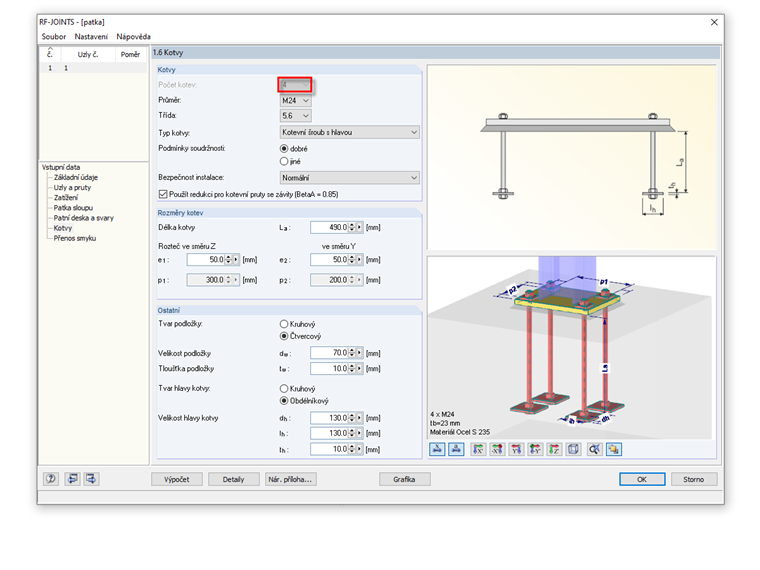Open help with question mark button
The image size is (760, 570).
pos(50,479)
